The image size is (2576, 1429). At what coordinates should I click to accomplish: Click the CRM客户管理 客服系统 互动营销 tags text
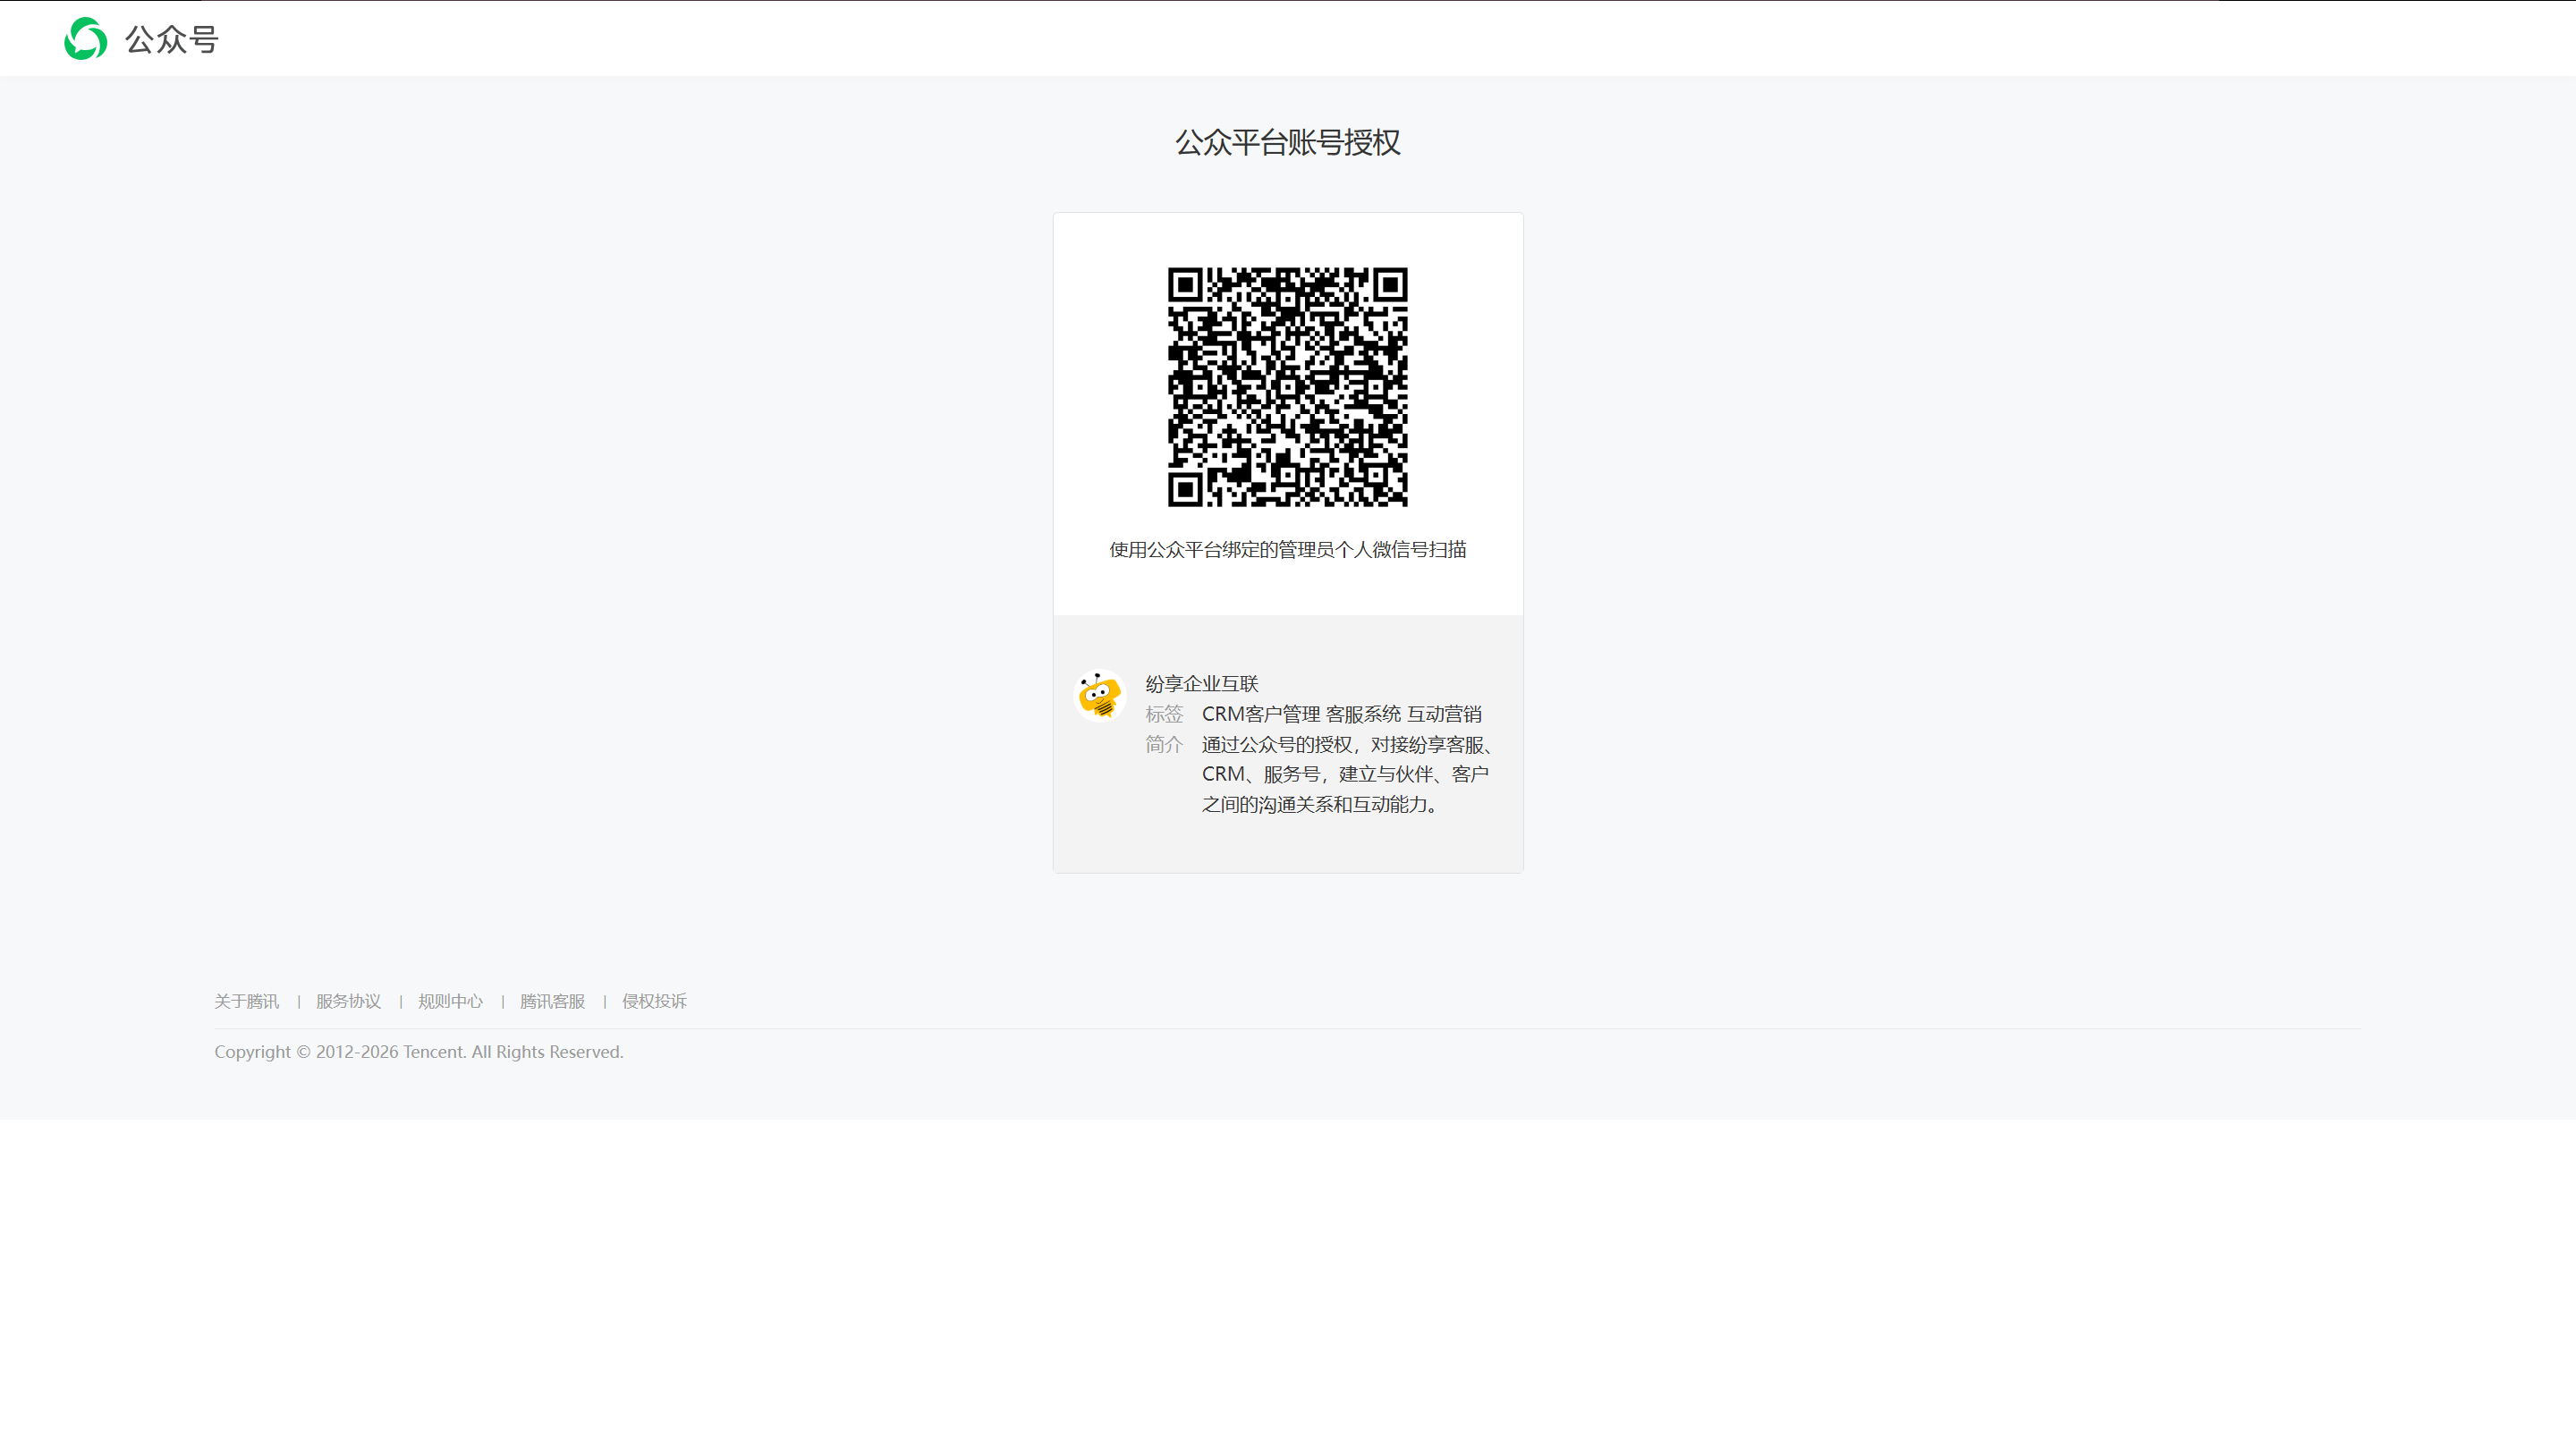[x=1342, y=714]
